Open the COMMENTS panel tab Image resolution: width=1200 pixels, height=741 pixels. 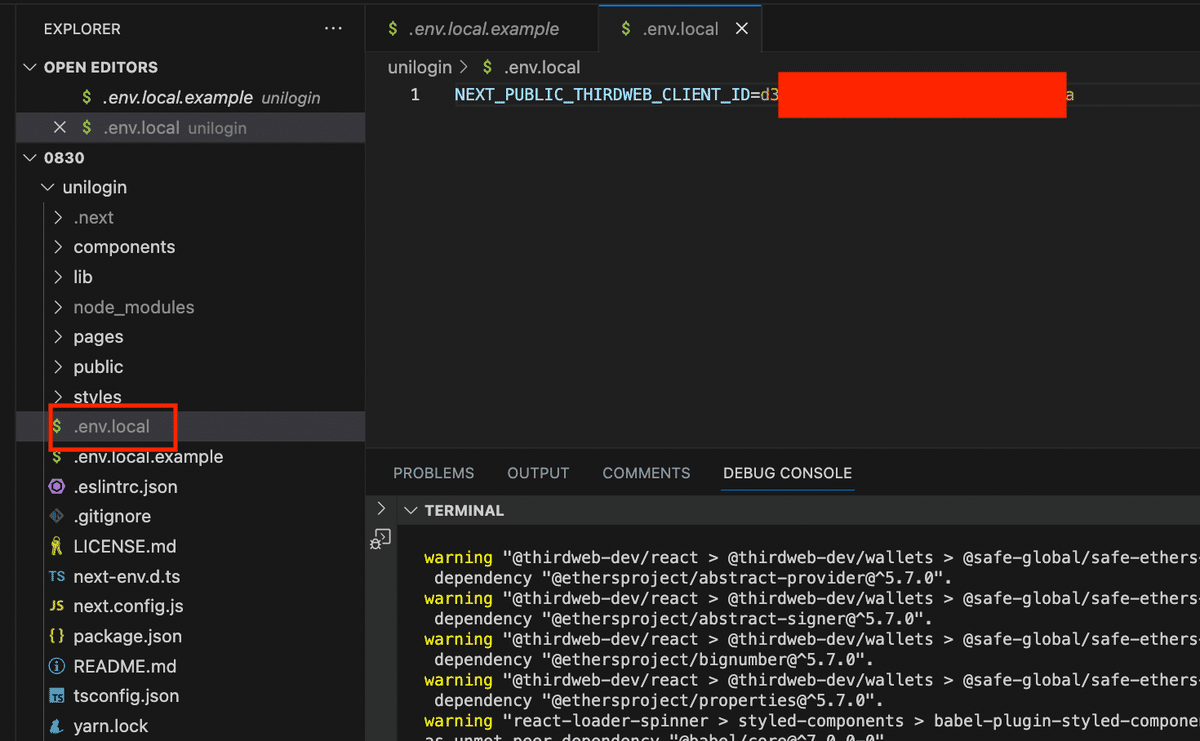(646, 473)
